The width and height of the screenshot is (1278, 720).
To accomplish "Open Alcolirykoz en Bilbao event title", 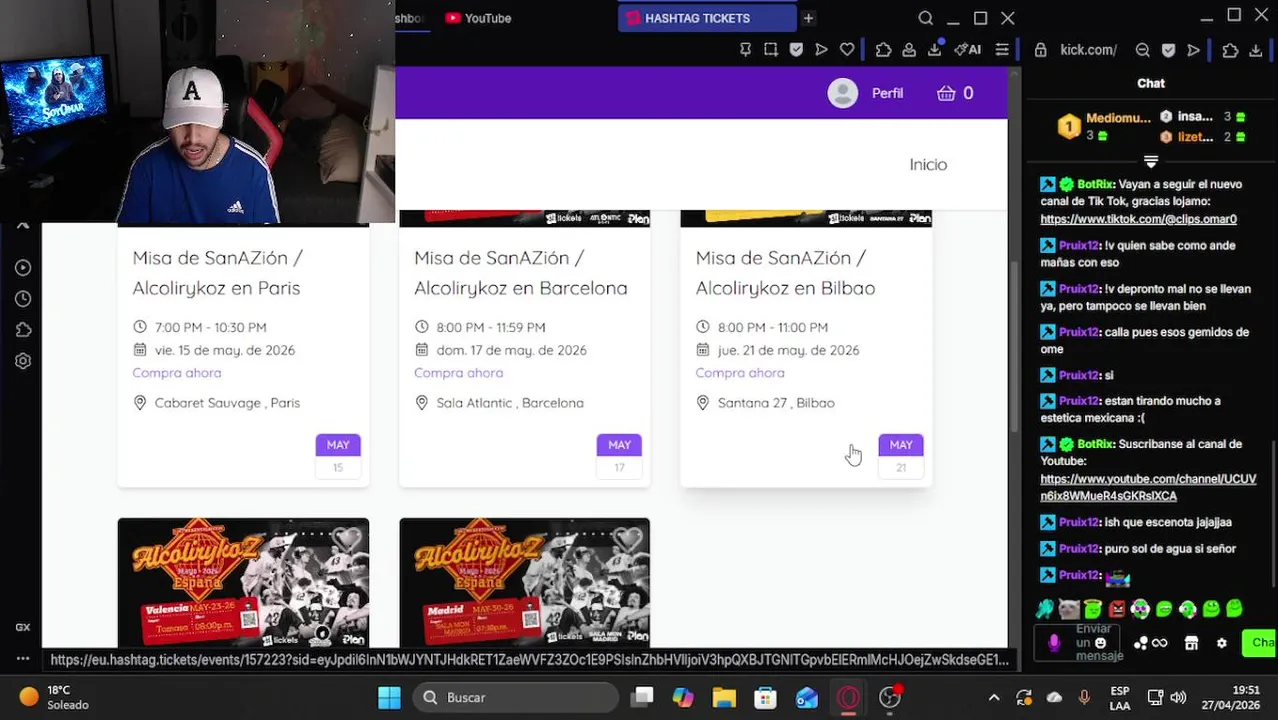I will [x=785, y=273].
